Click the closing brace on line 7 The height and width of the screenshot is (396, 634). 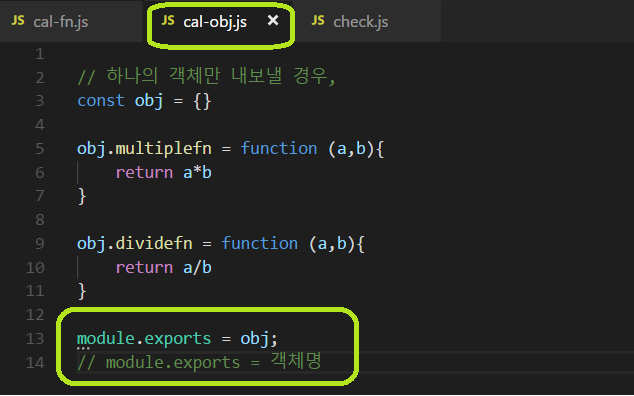click(82, 196)
